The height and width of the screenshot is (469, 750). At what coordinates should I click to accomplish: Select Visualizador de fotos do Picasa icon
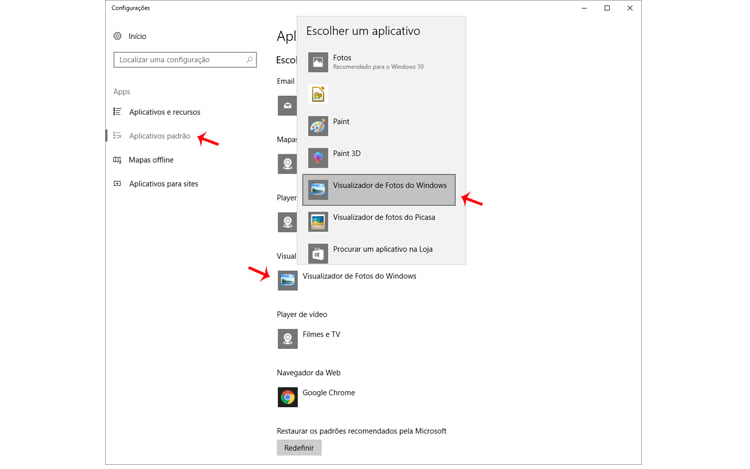click(x=318, y=221)
